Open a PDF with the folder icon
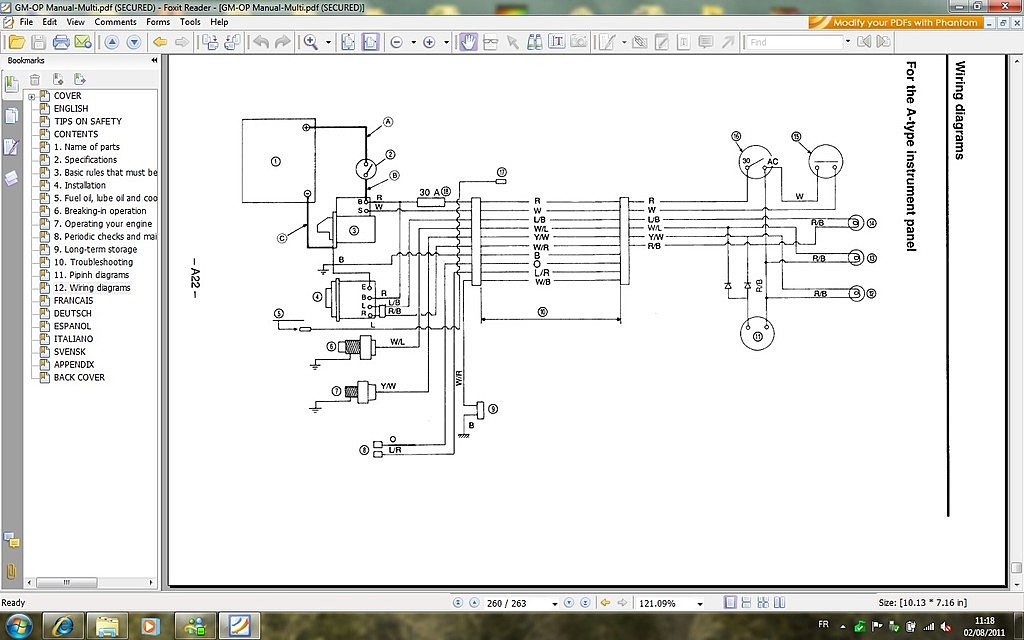 pos(16,42)
